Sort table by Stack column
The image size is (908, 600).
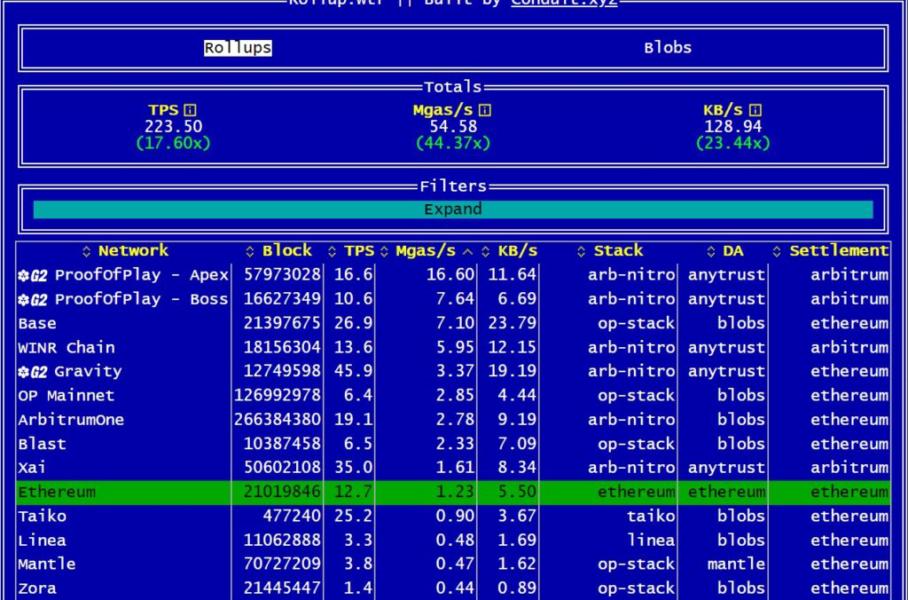pos(610,251)
